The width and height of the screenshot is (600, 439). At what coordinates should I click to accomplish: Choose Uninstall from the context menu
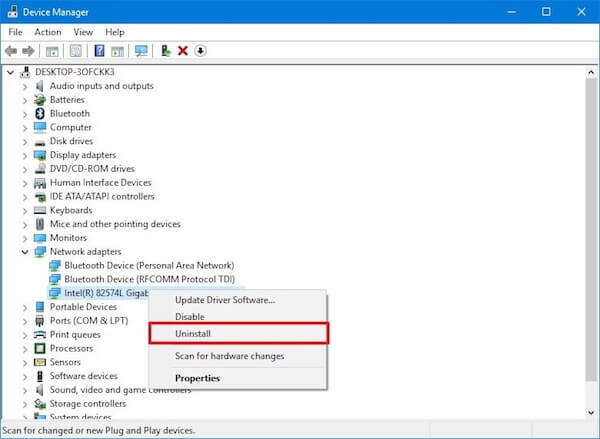click(238, 333)
